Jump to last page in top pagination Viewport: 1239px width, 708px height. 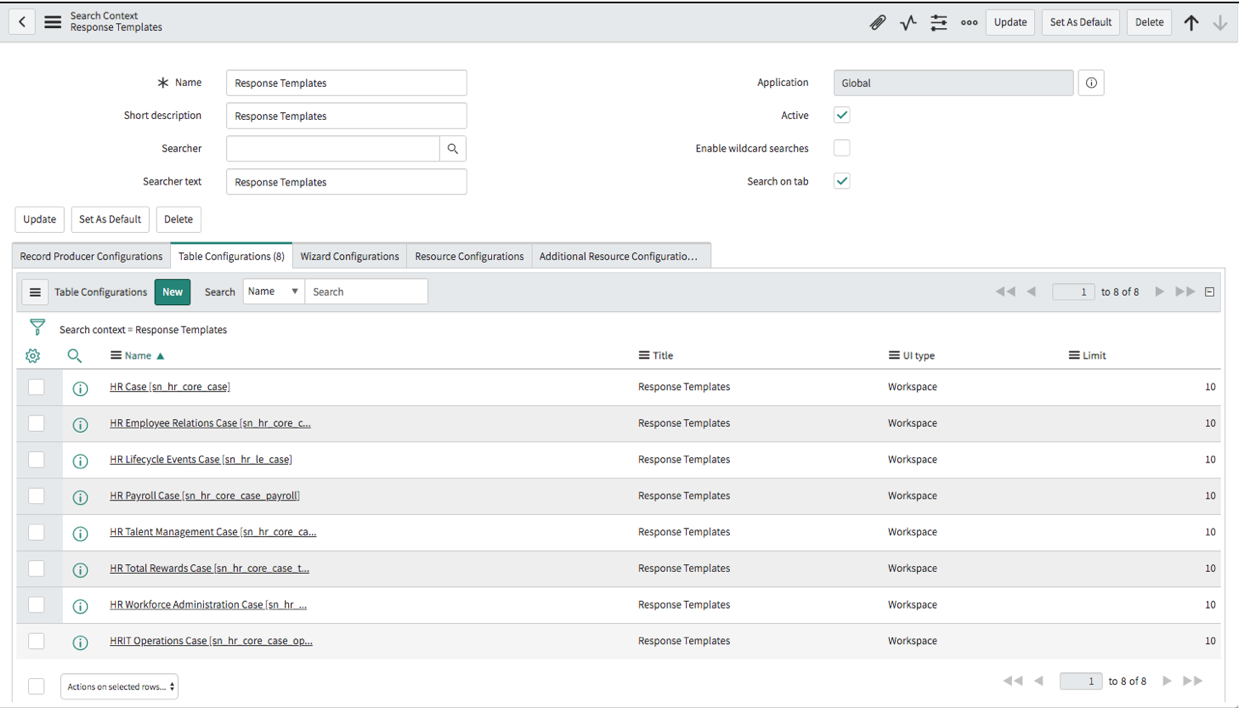tap(1185, 292)
